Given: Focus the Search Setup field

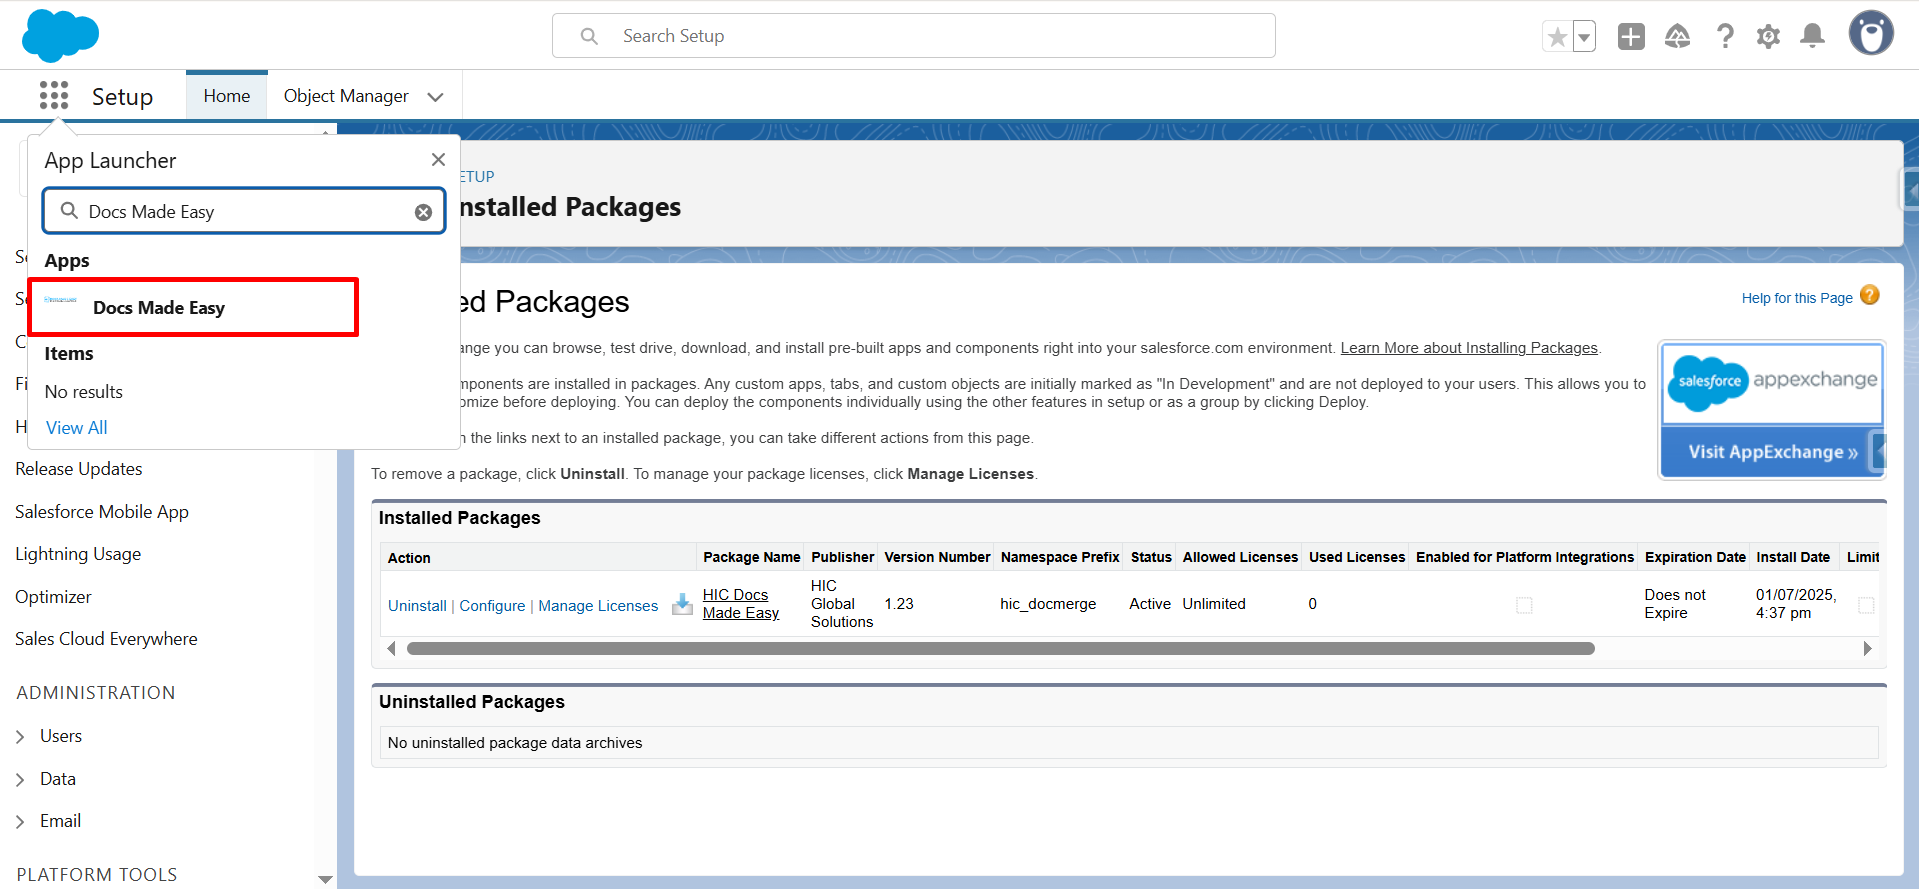Looking at the screenshot, I should (x=914, y=36).
